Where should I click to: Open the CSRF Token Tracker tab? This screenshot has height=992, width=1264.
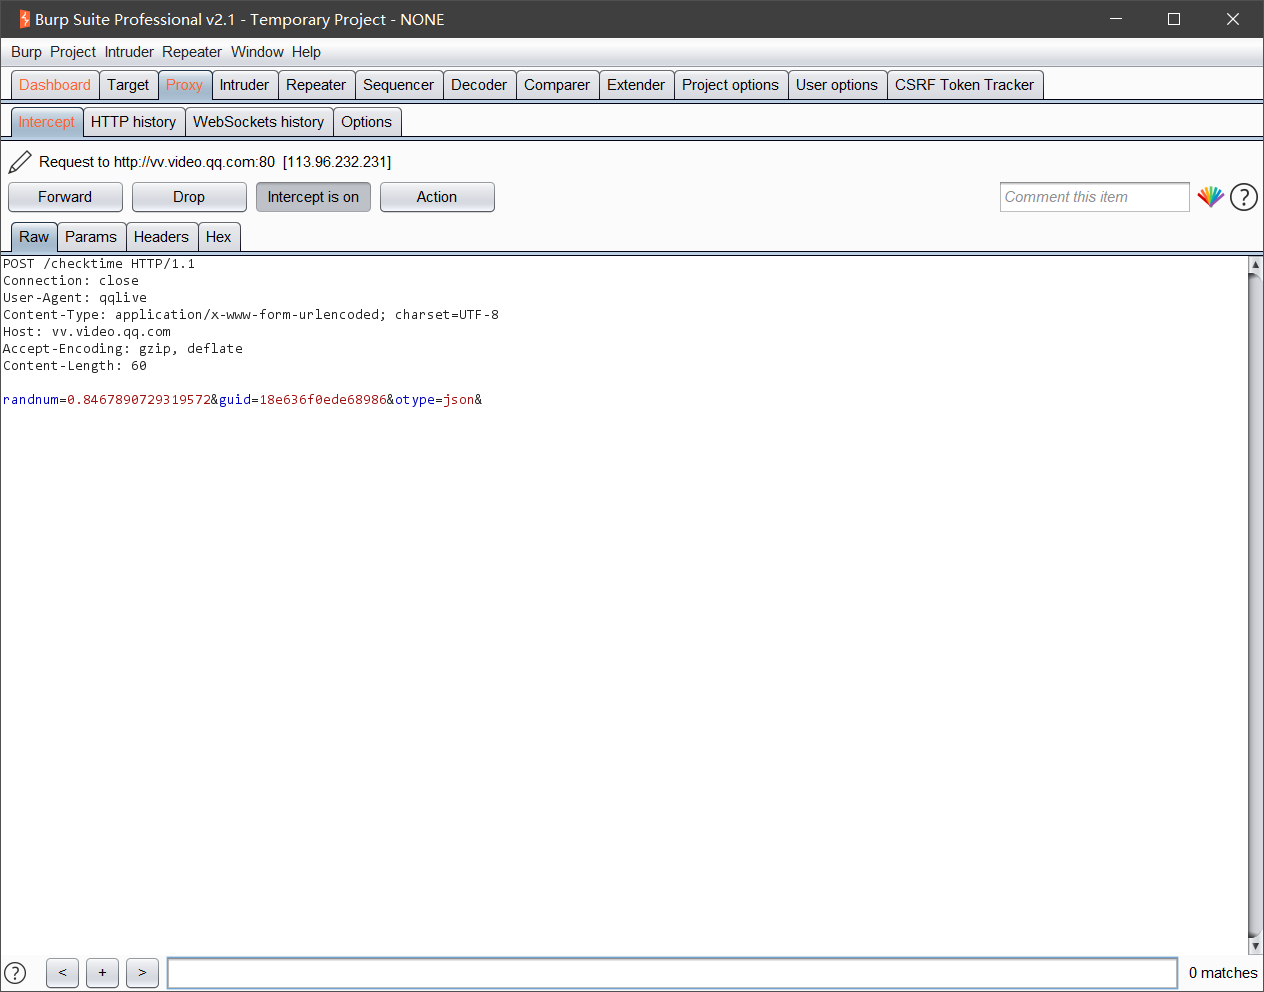tap(964, 85)
